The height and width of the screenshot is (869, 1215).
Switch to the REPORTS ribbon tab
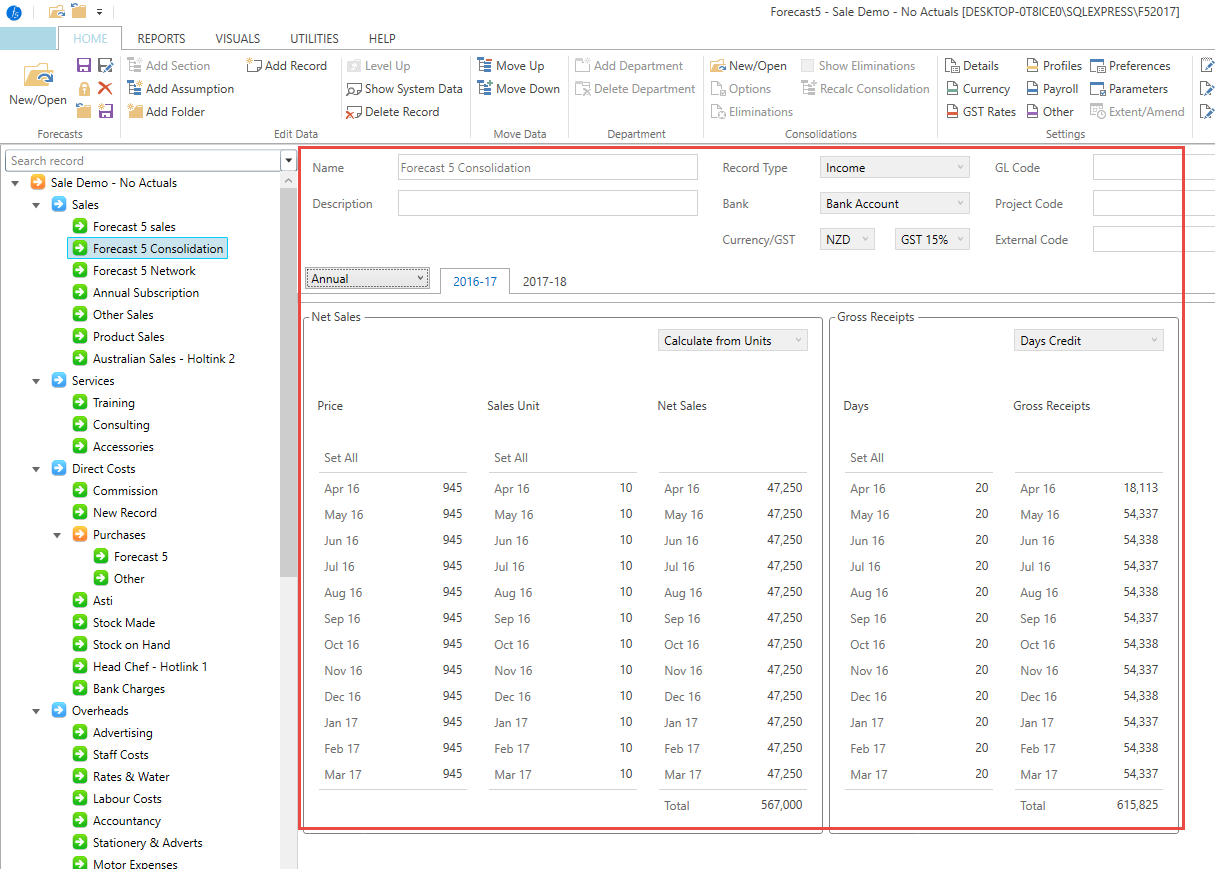161,39
